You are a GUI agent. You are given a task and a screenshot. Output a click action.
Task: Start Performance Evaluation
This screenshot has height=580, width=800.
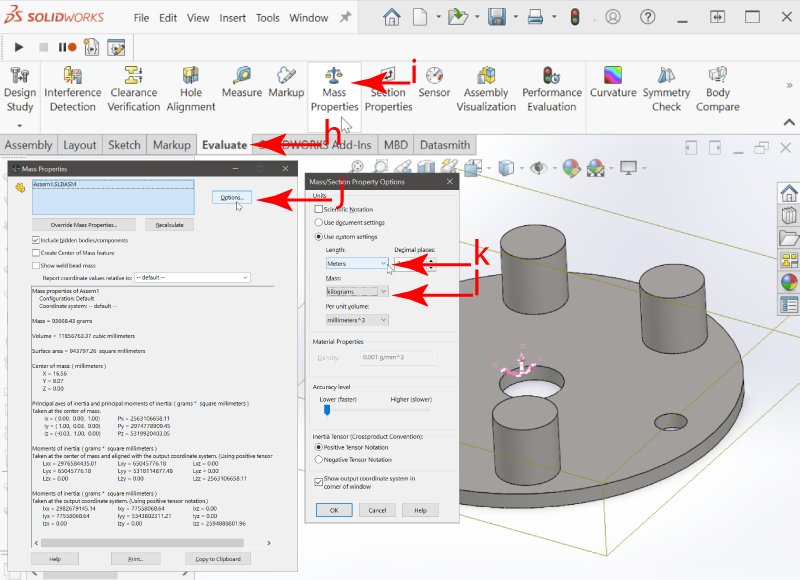552,90
